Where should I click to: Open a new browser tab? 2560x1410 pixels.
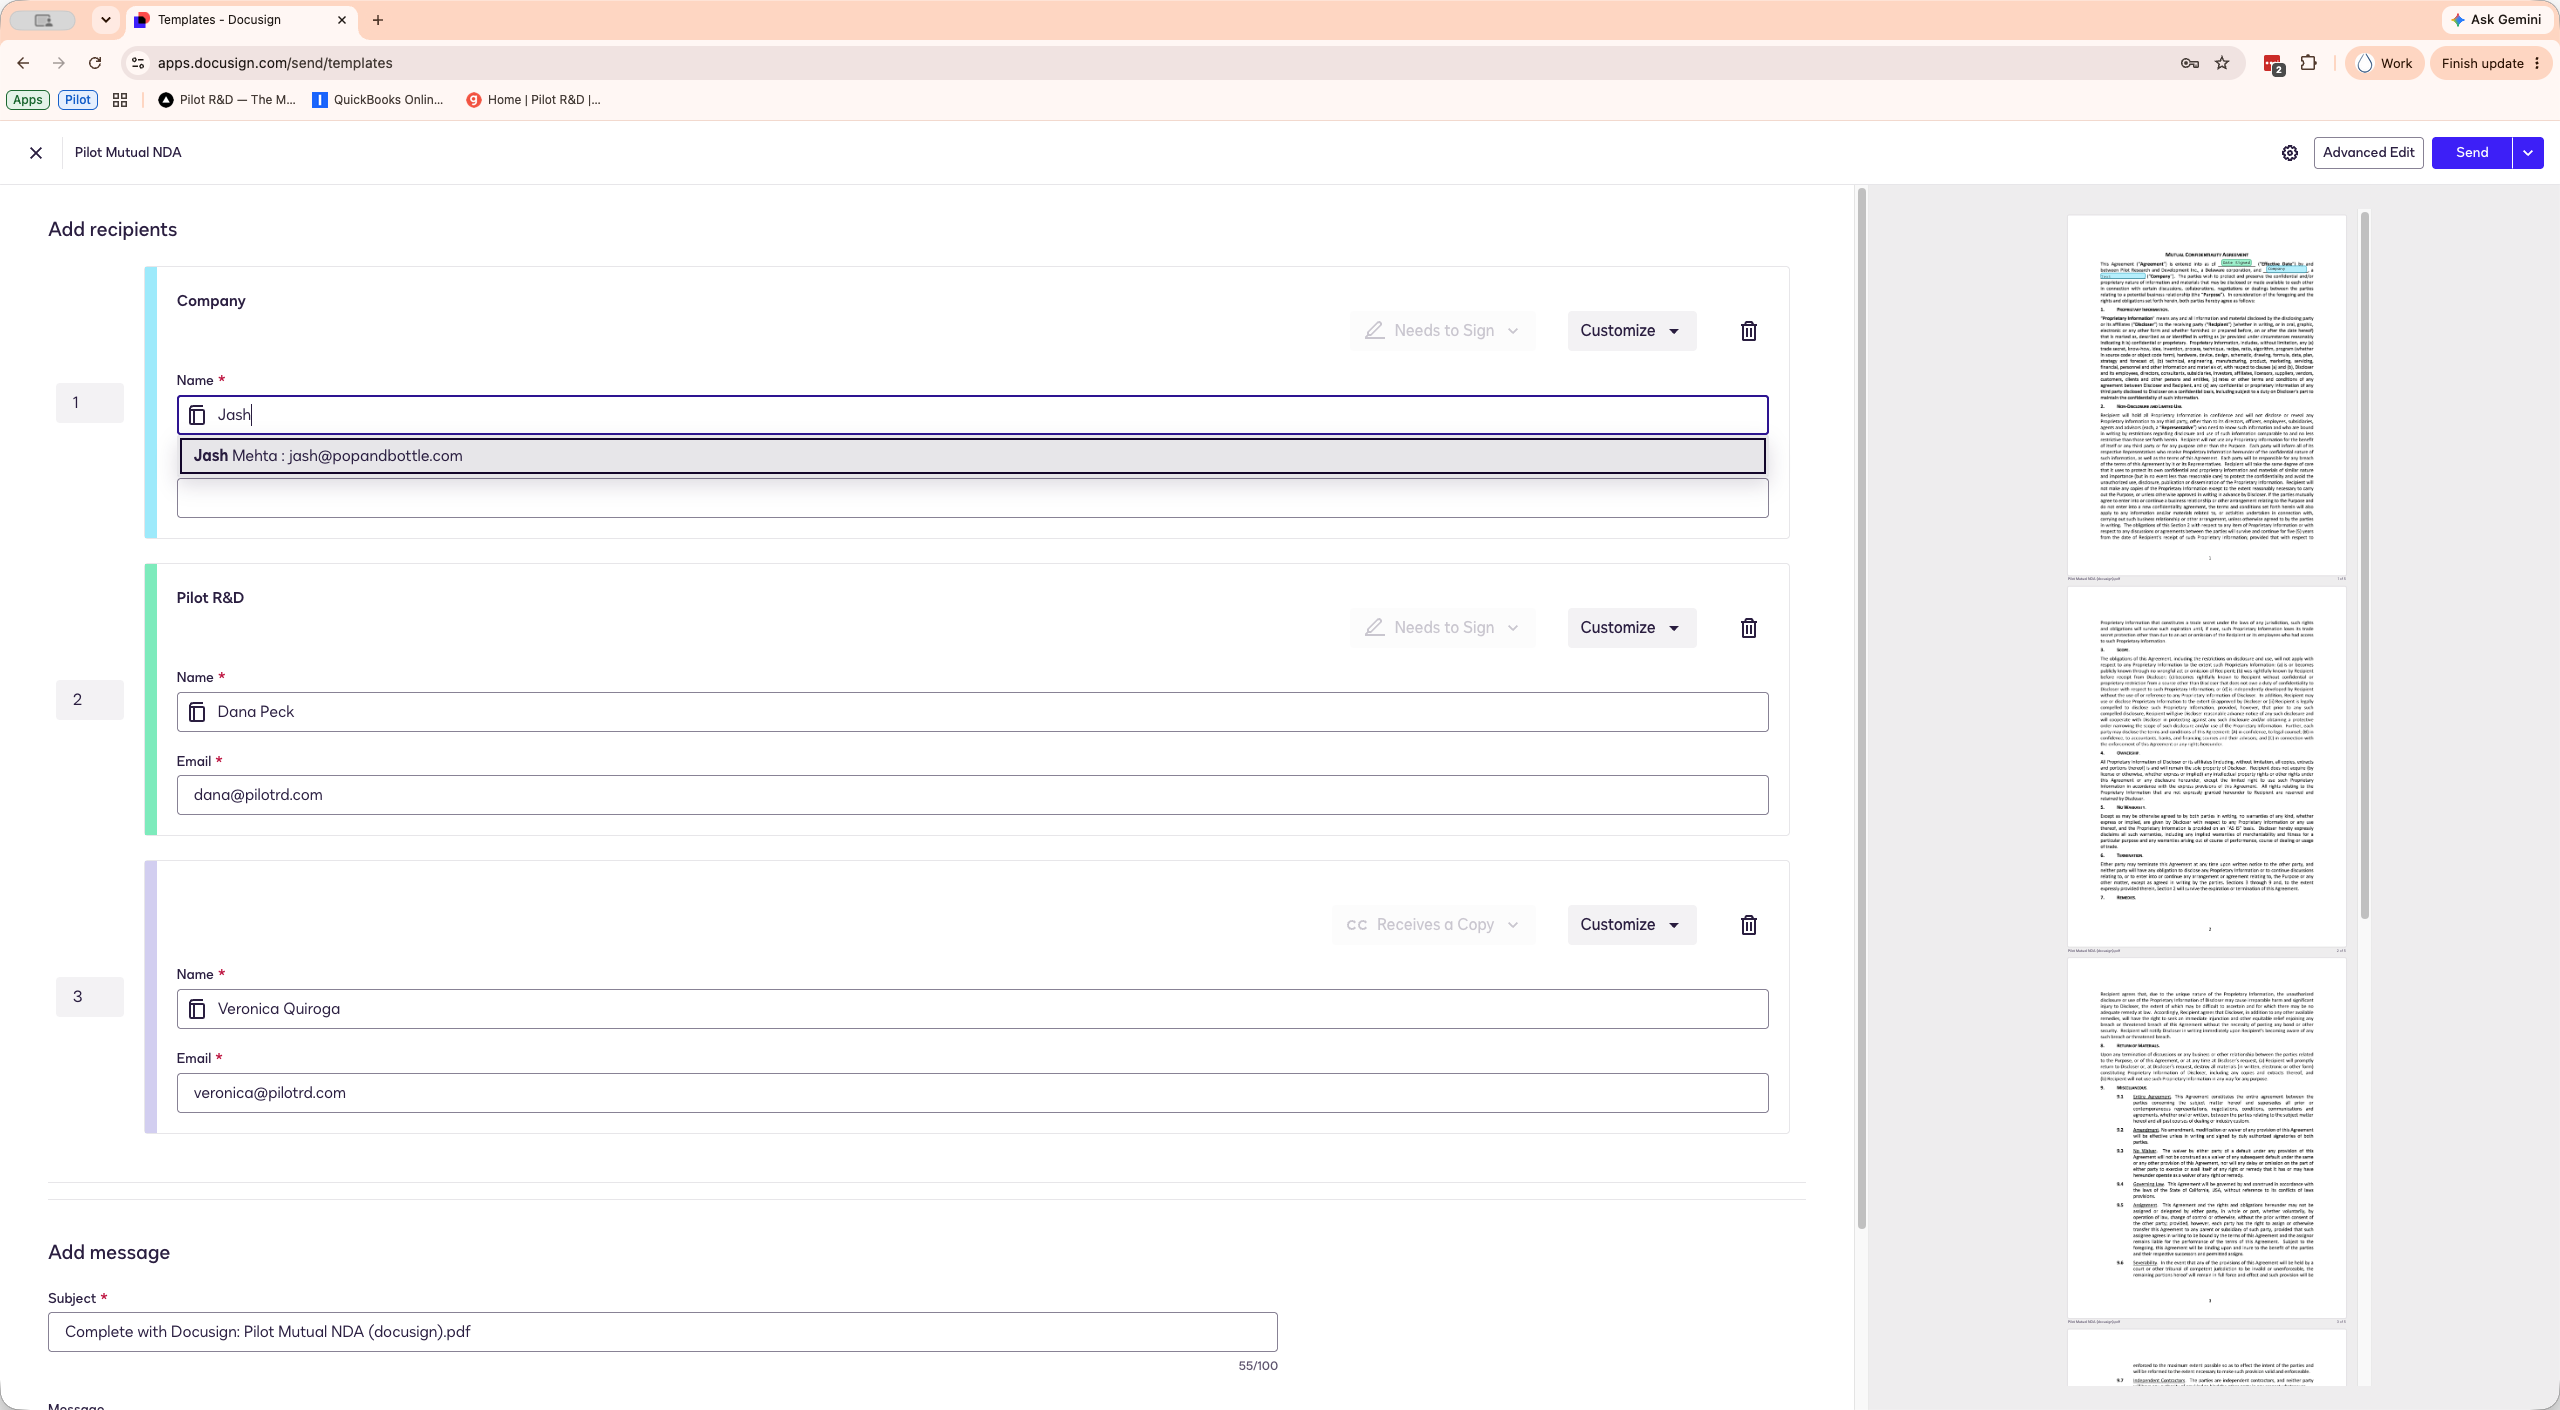[x=378, y=20]
